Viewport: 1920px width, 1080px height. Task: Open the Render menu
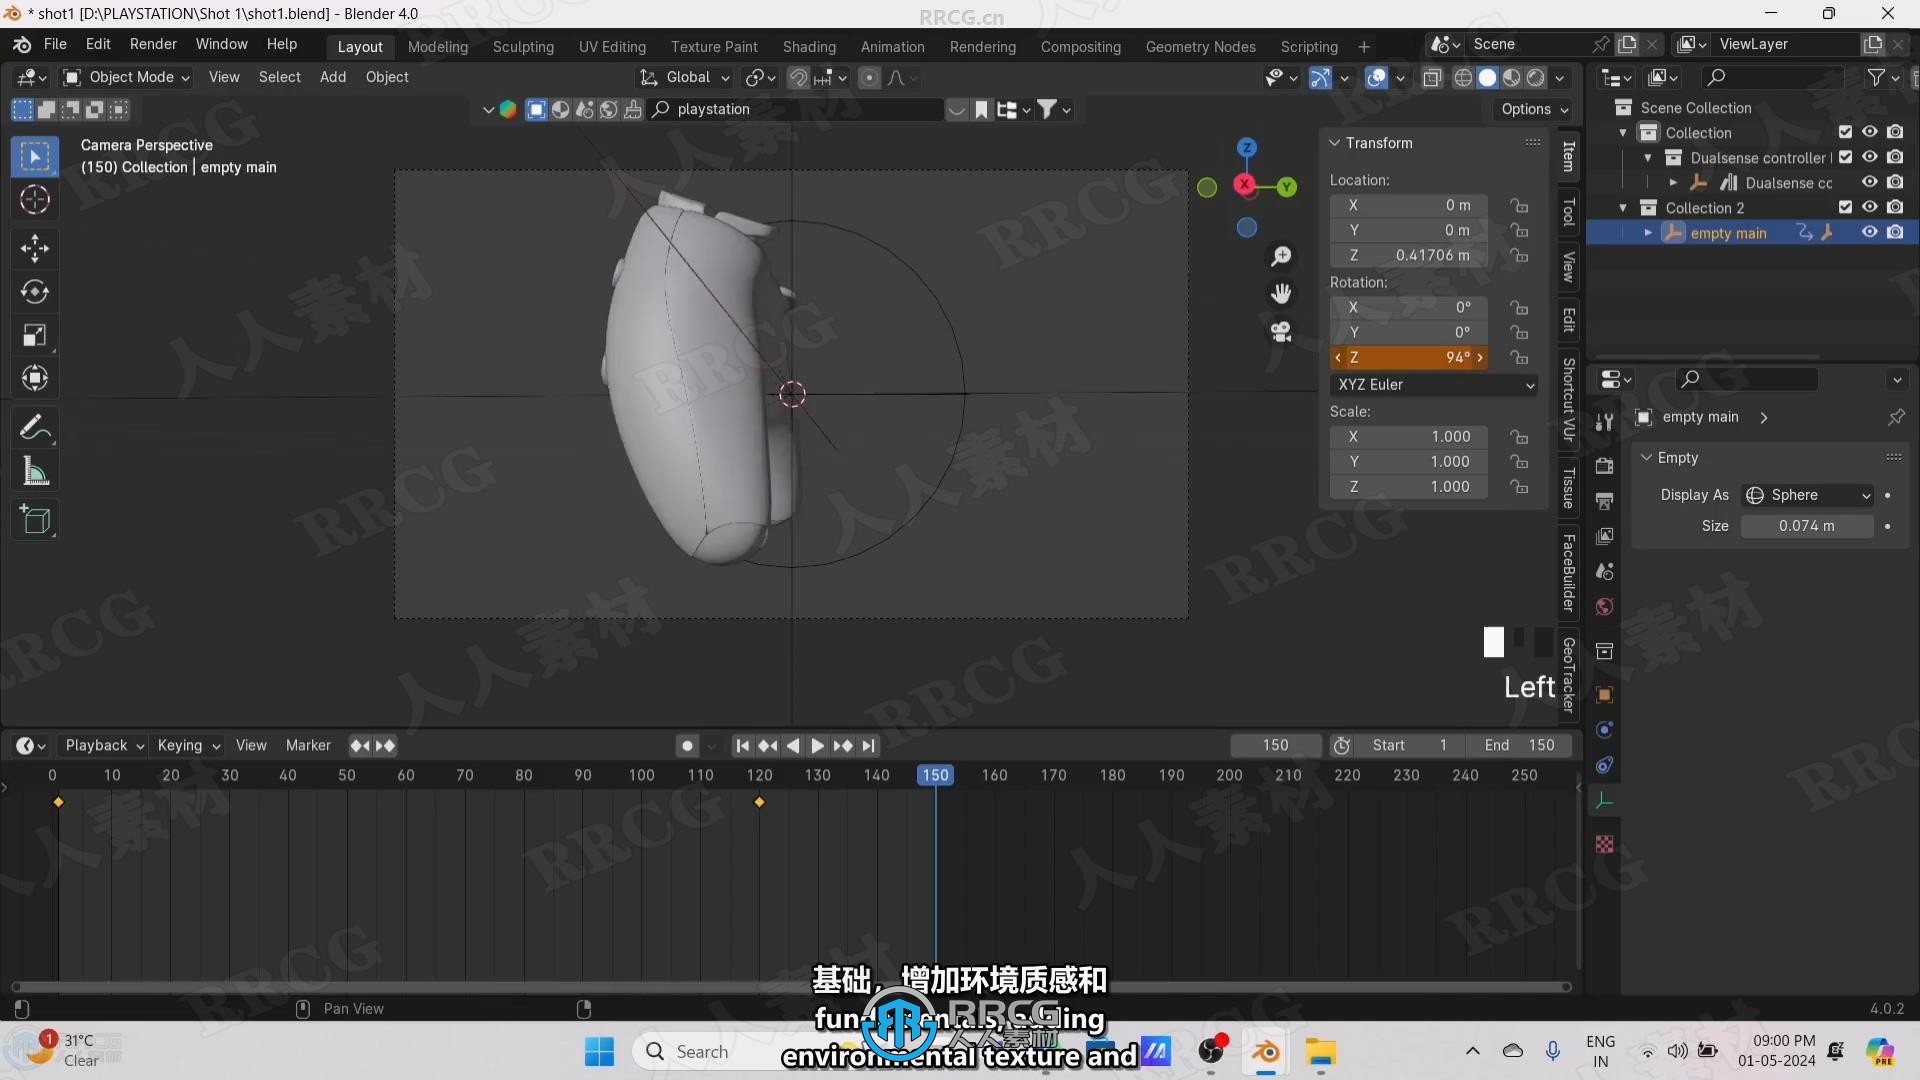point(153,44)
